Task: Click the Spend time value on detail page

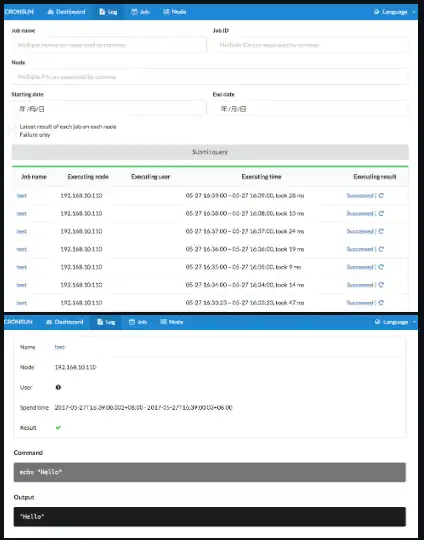Action: point(143,407)
